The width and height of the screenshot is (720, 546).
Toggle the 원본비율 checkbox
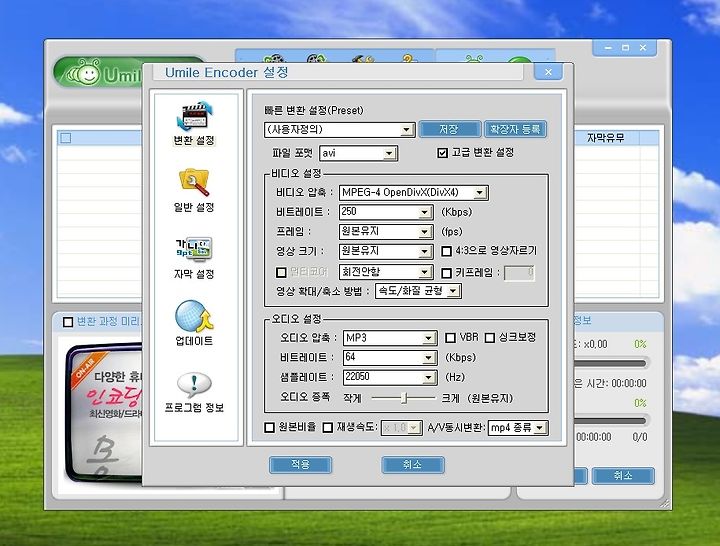[270, 428]
